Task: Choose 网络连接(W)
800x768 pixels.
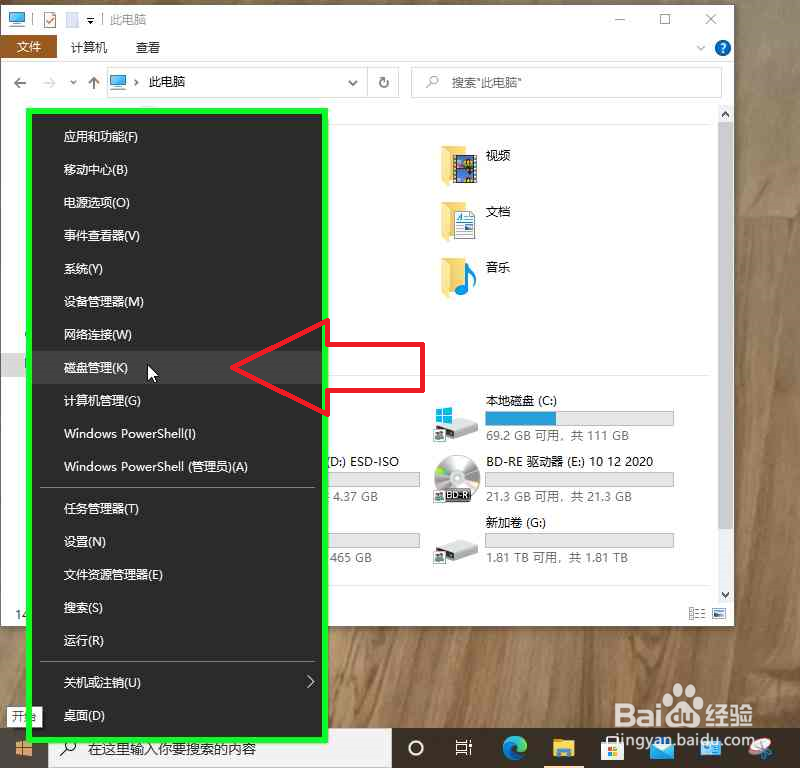Action: click(x=177, y=335)
